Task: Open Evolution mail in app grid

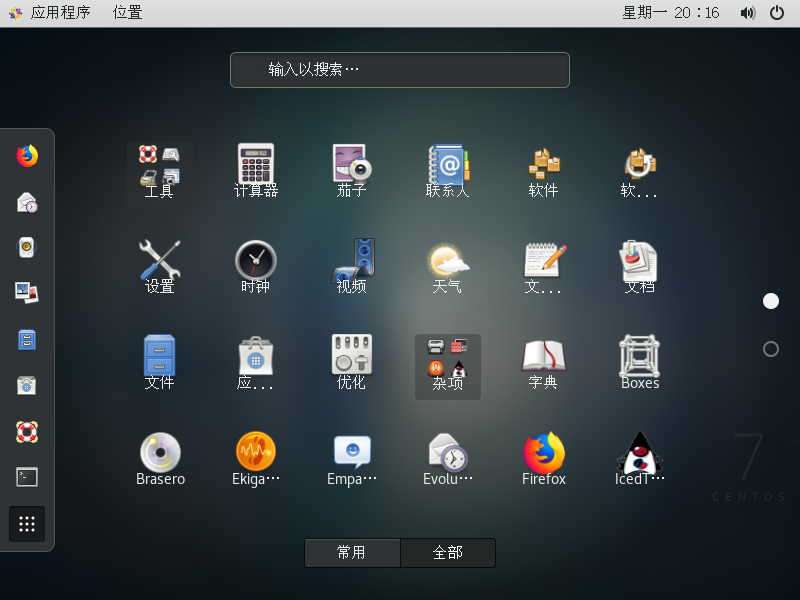Action: pyautogui.click(x=447, y=459)
